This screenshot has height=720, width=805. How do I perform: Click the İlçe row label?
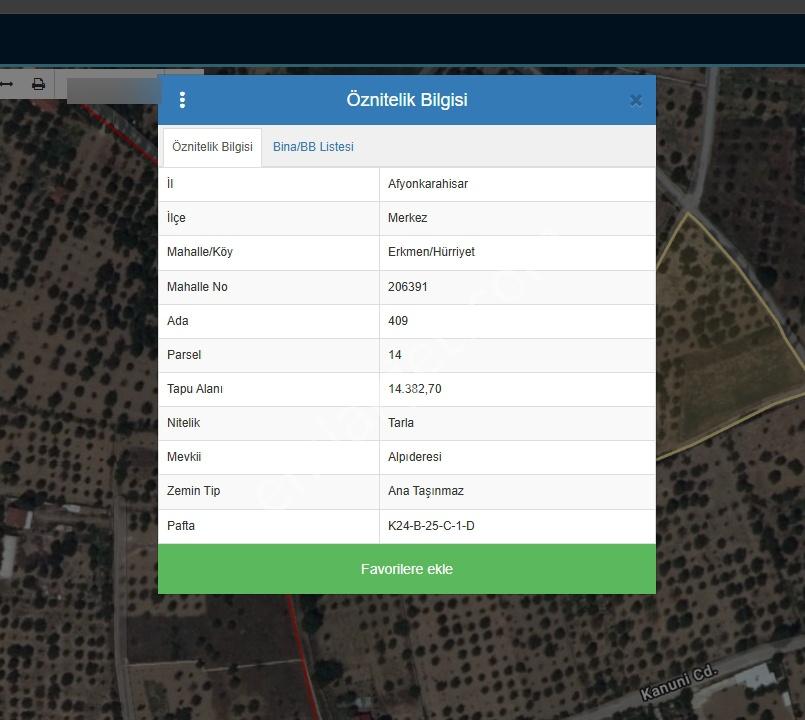pos(176,218)
